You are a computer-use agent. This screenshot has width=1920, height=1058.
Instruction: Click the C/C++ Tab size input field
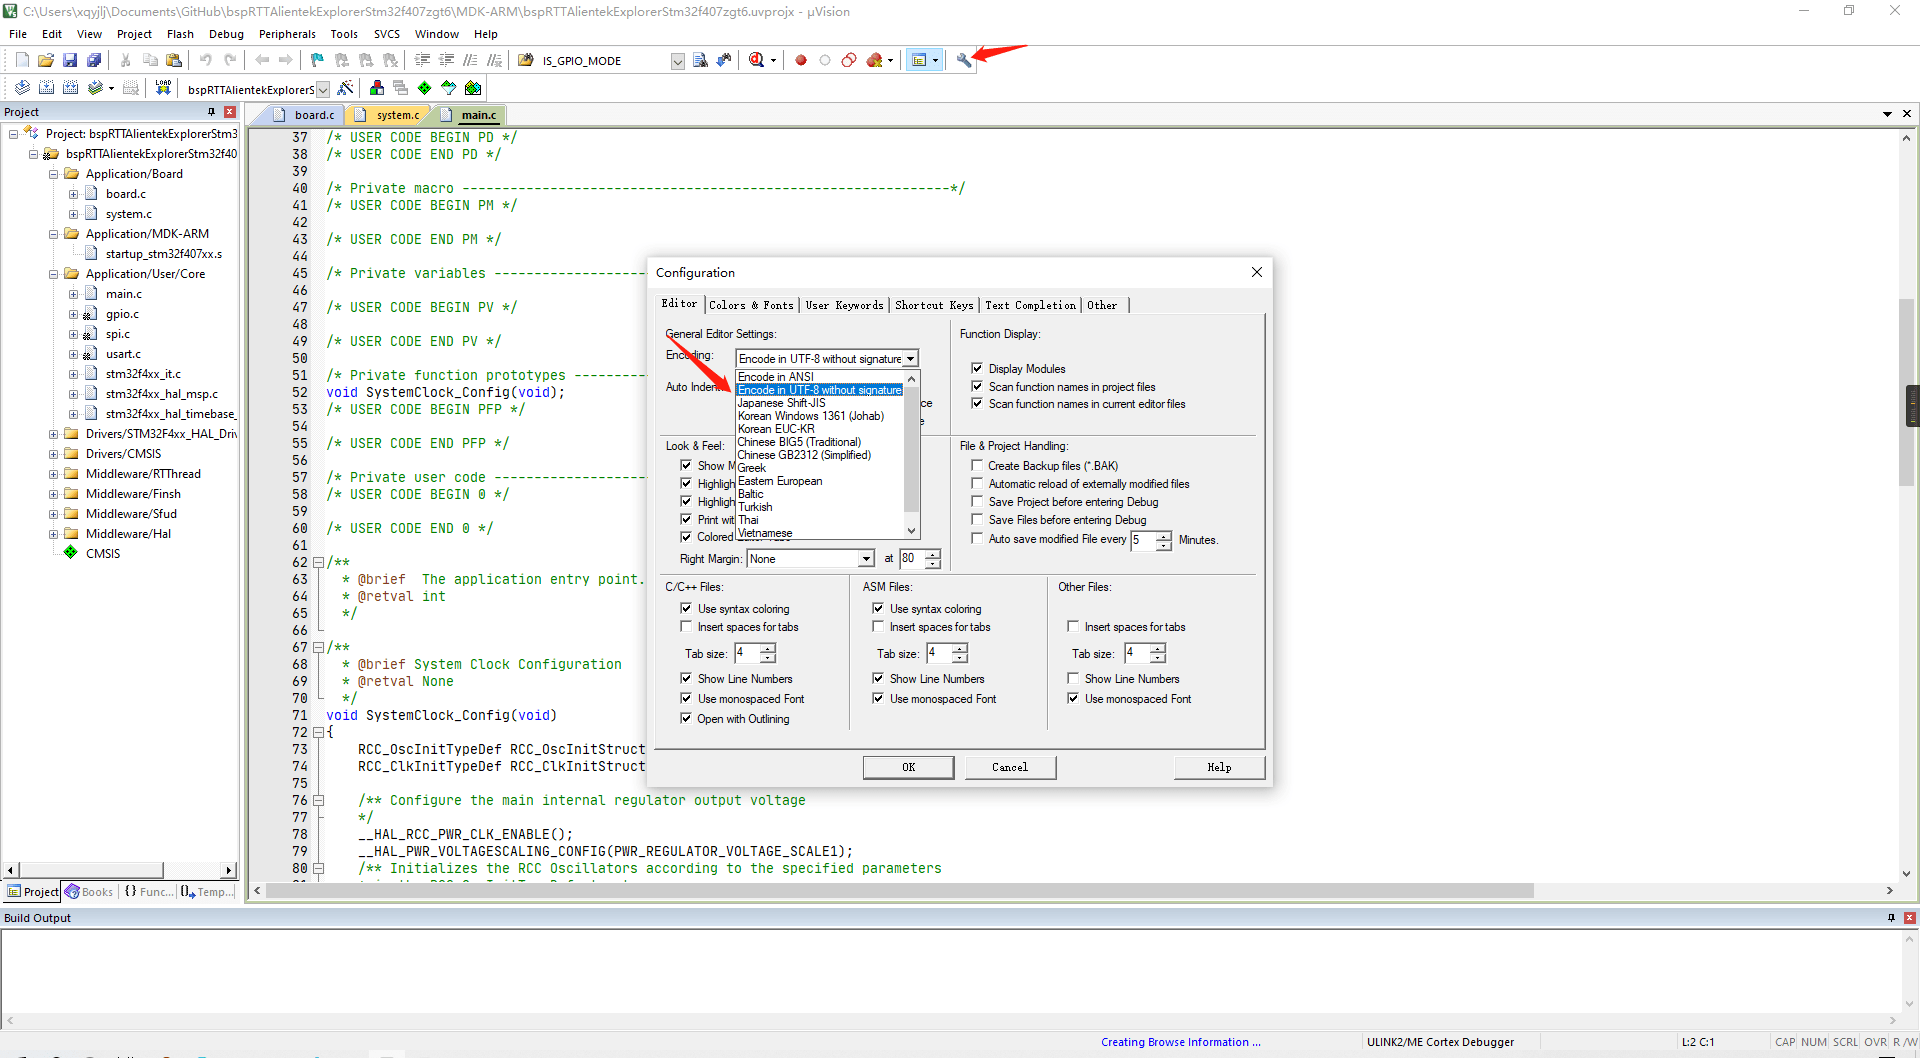[x=747, y=653]
